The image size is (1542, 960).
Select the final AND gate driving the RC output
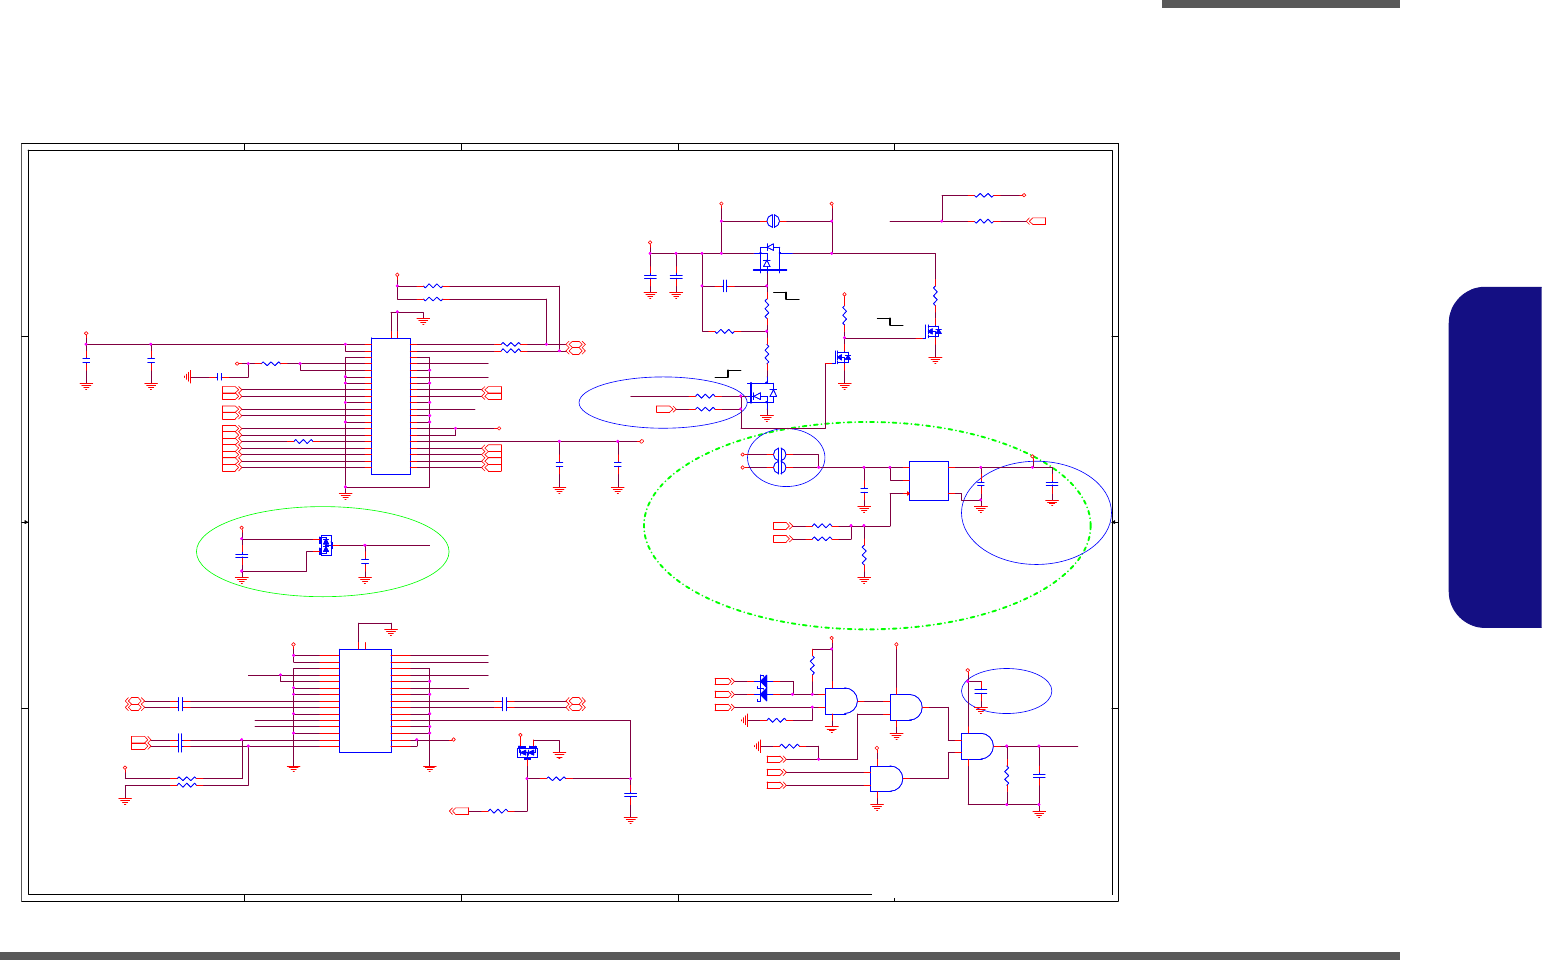pyautogui.click(x=977, y=746)
